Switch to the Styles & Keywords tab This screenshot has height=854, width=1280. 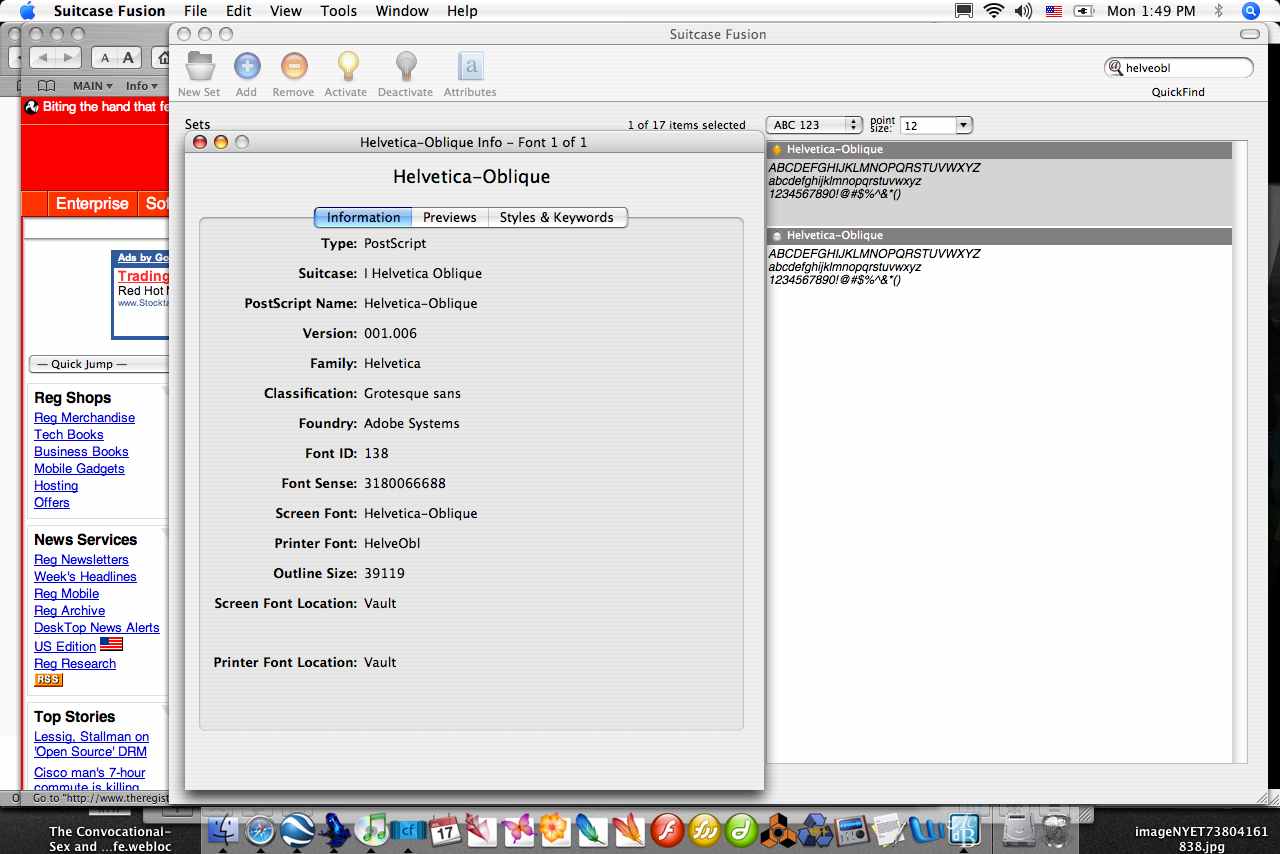557,217
